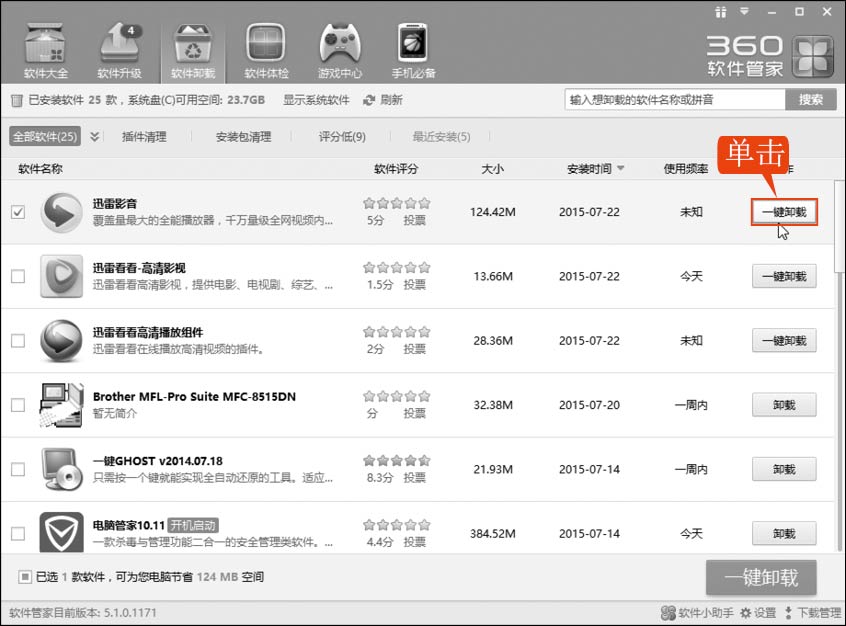Click the software search input field
Image resolution: width=846 pixels, height=626 pixels.
click(x=675, y=100)
